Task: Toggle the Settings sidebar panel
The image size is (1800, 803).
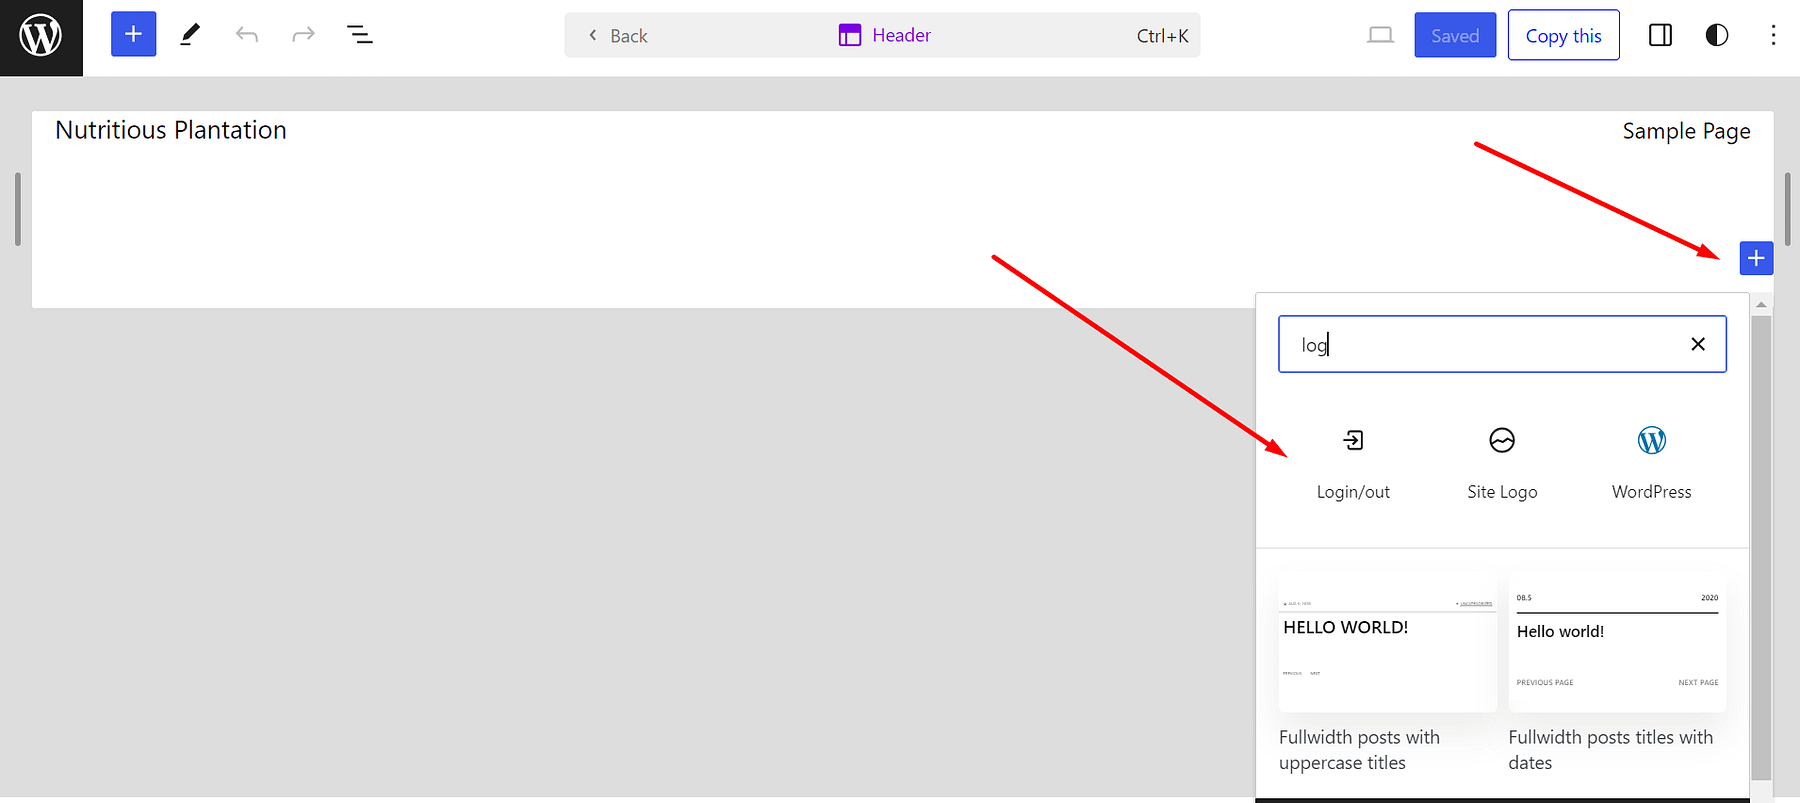Action: 1660,35
